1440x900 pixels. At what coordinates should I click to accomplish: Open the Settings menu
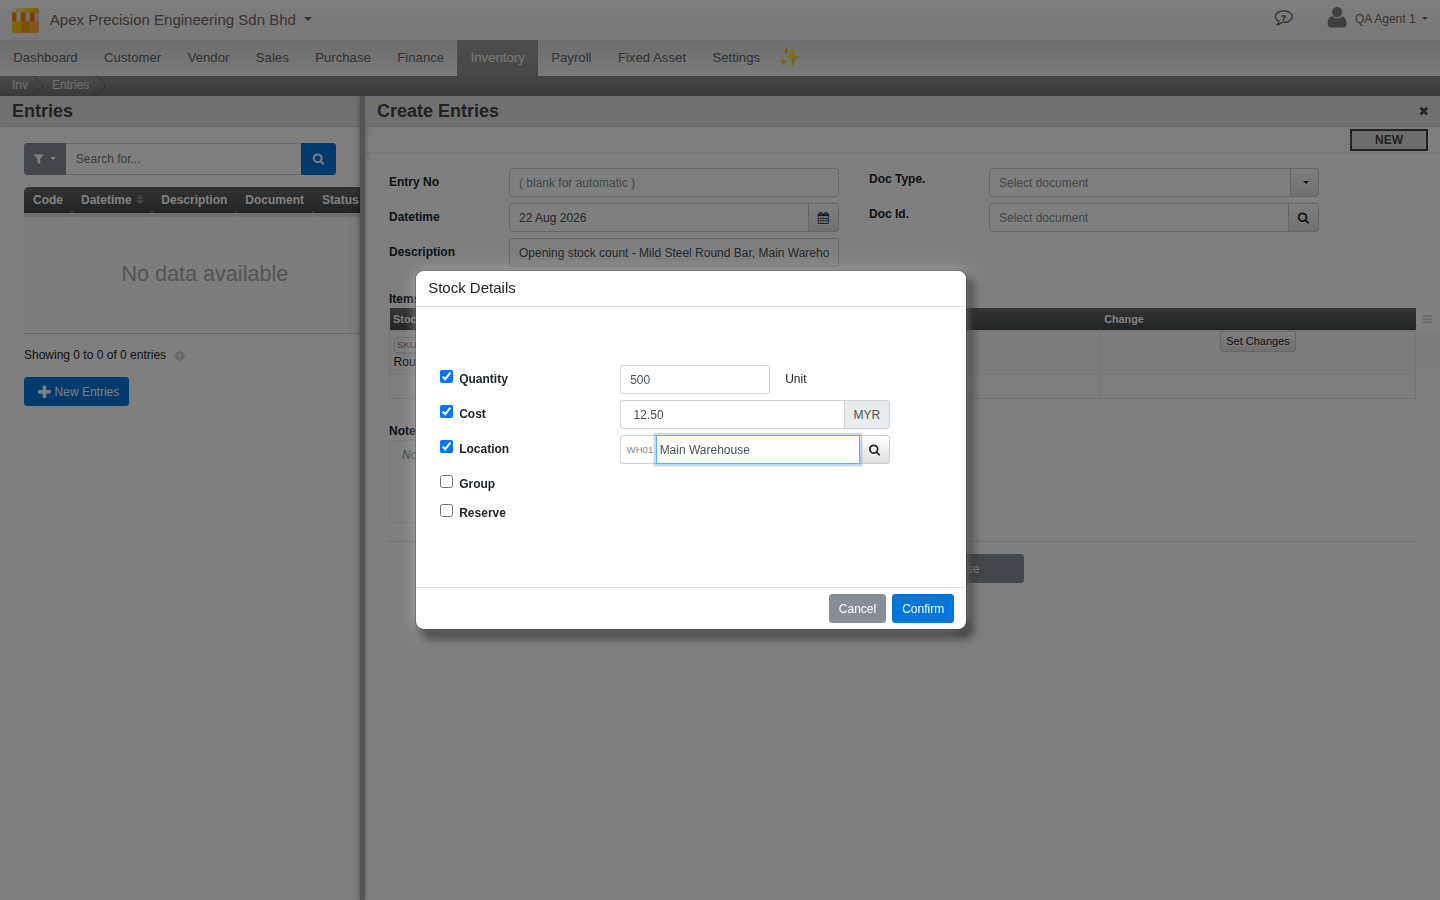pyautogui.click(x=736, y=58)
